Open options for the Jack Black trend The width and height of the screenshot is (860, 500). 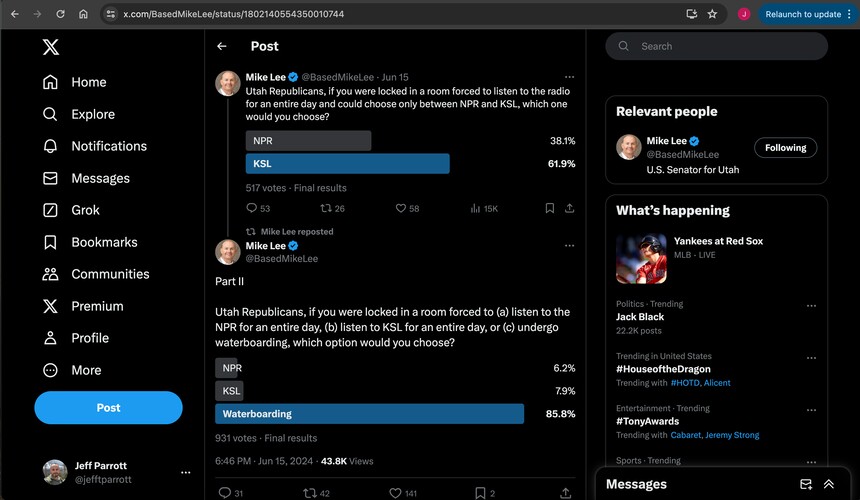click(x=811, y=306)
